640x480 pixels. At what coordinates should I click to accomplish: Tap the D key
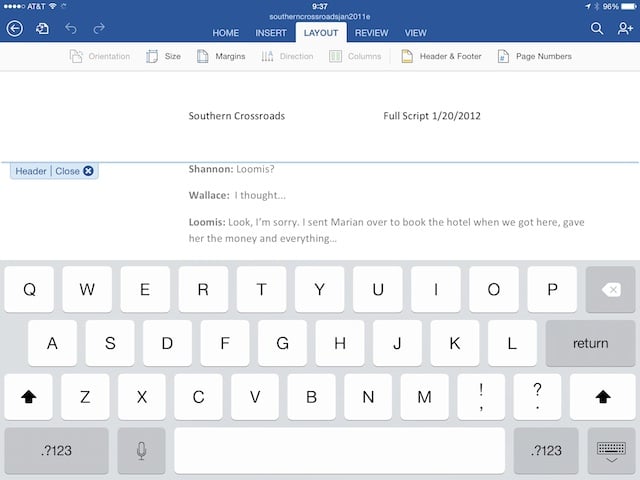click(x=167, y=343)
